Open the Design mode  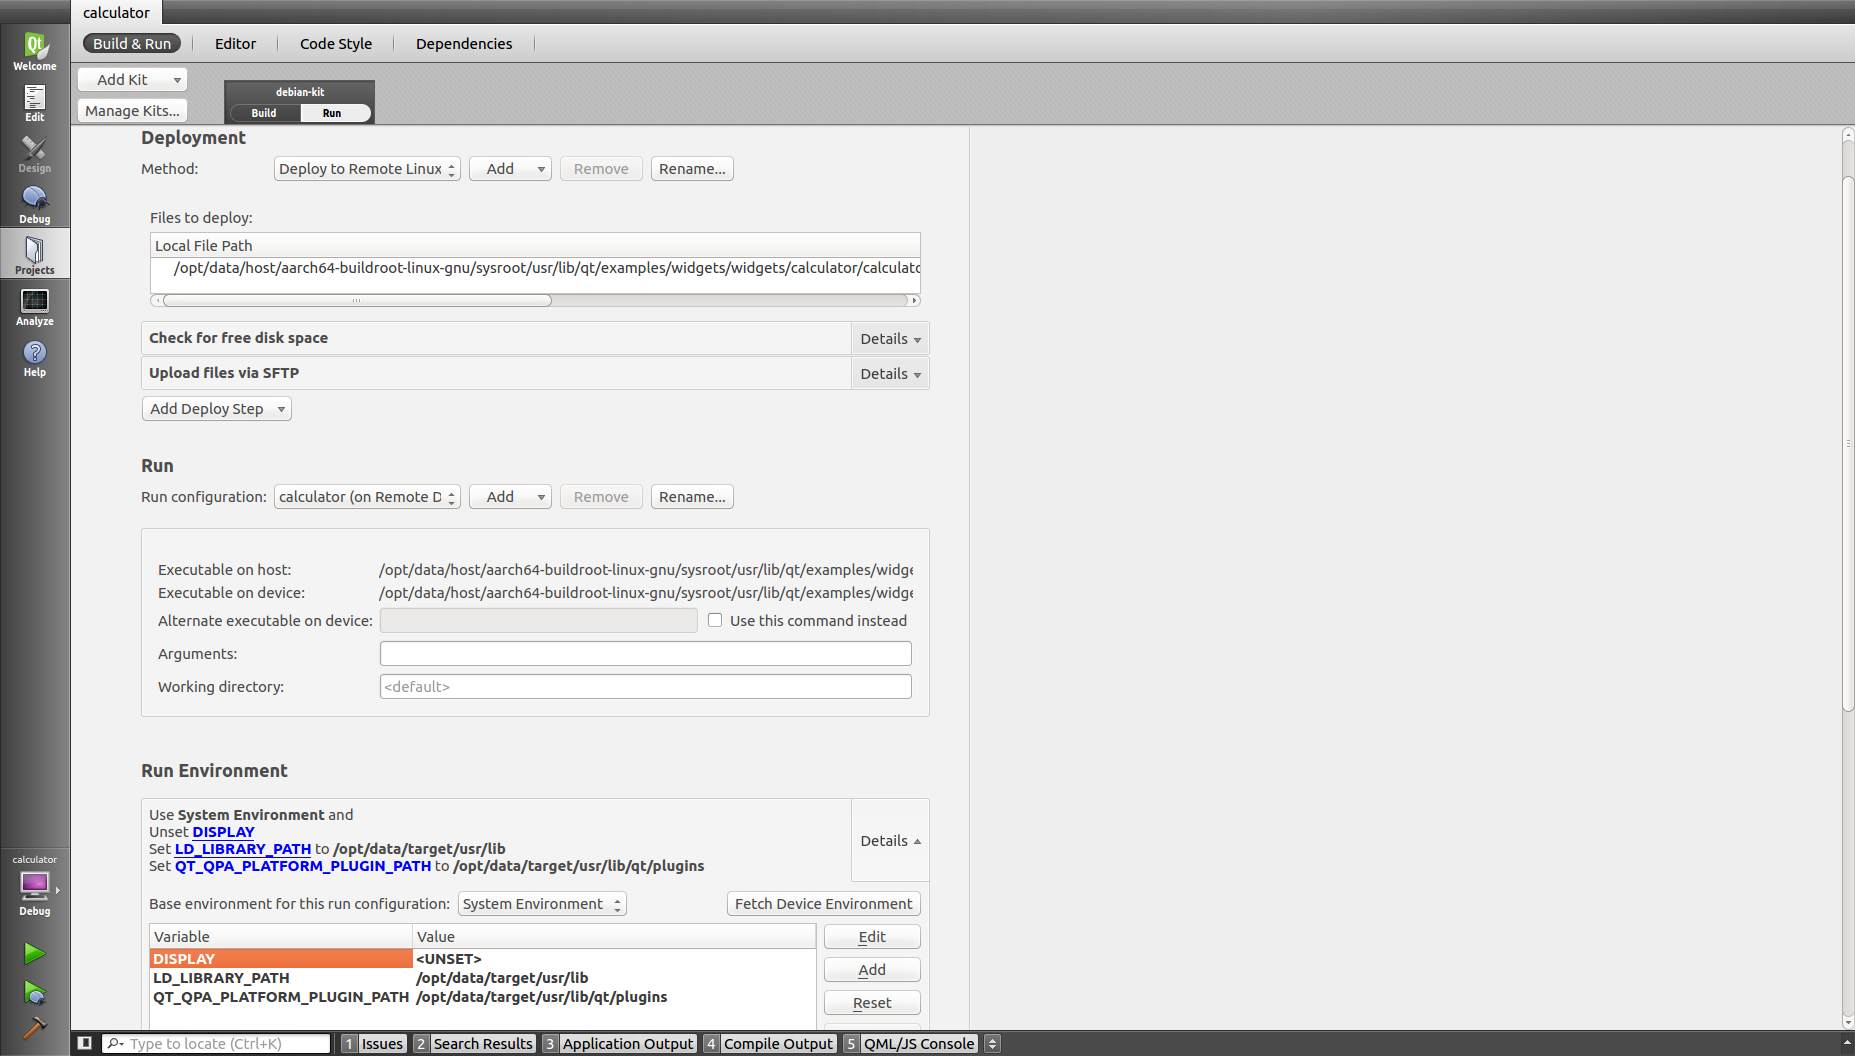click(34, 153)
